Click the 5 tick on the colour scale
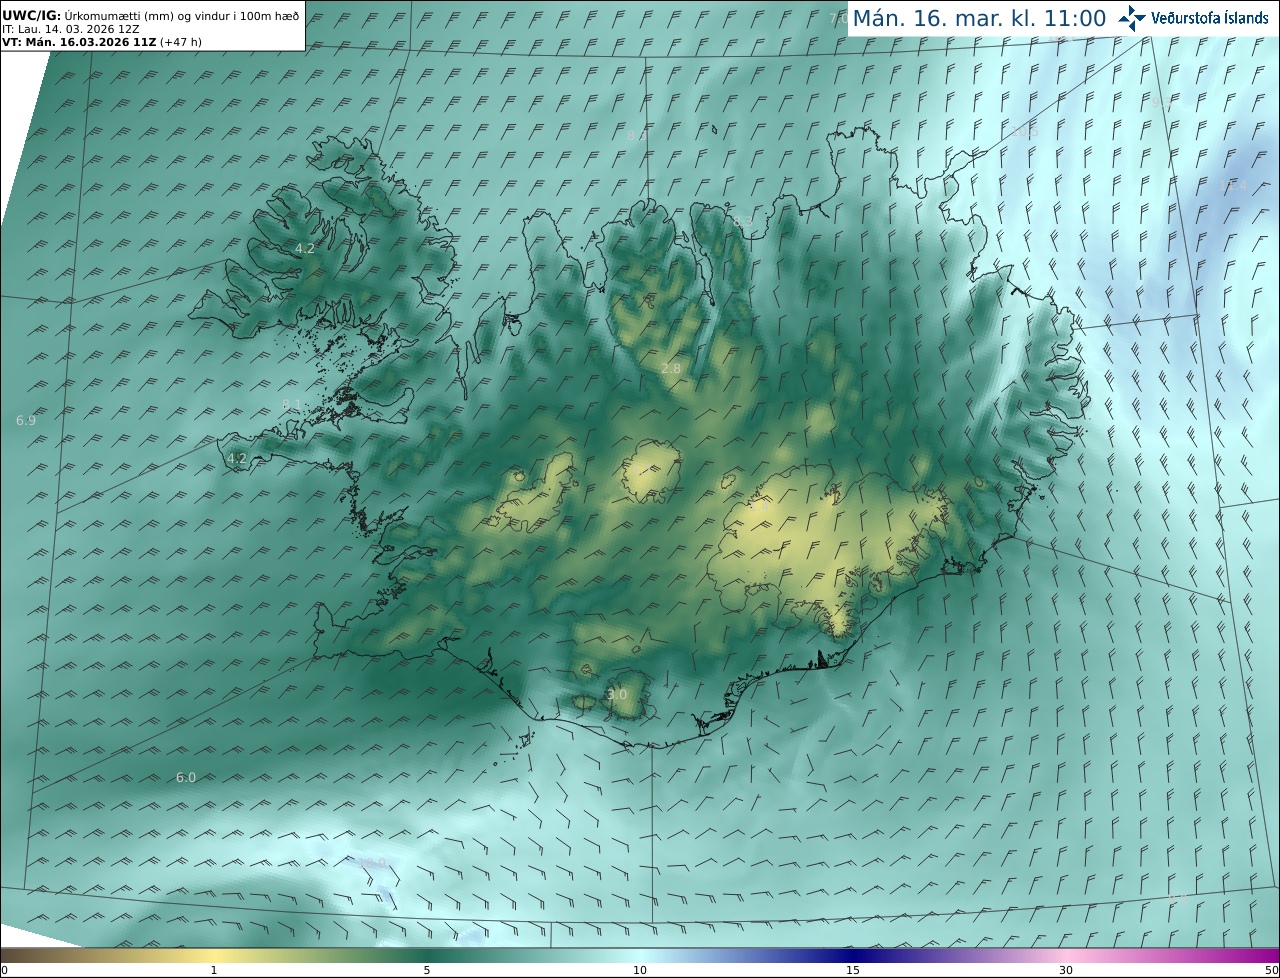This screenshot has height=978, width=1280. pyautogui.click(x=427, y=970)
